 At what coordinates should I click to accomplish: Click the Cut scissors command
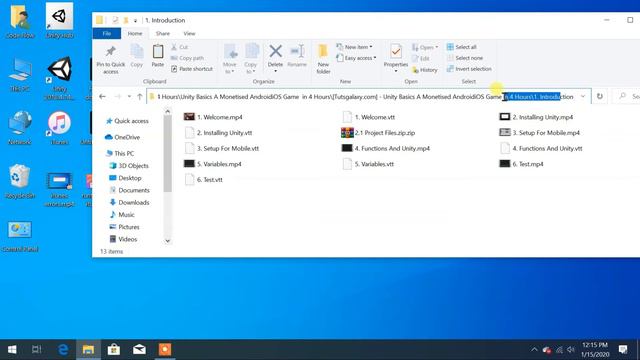(x=180, y=47)
